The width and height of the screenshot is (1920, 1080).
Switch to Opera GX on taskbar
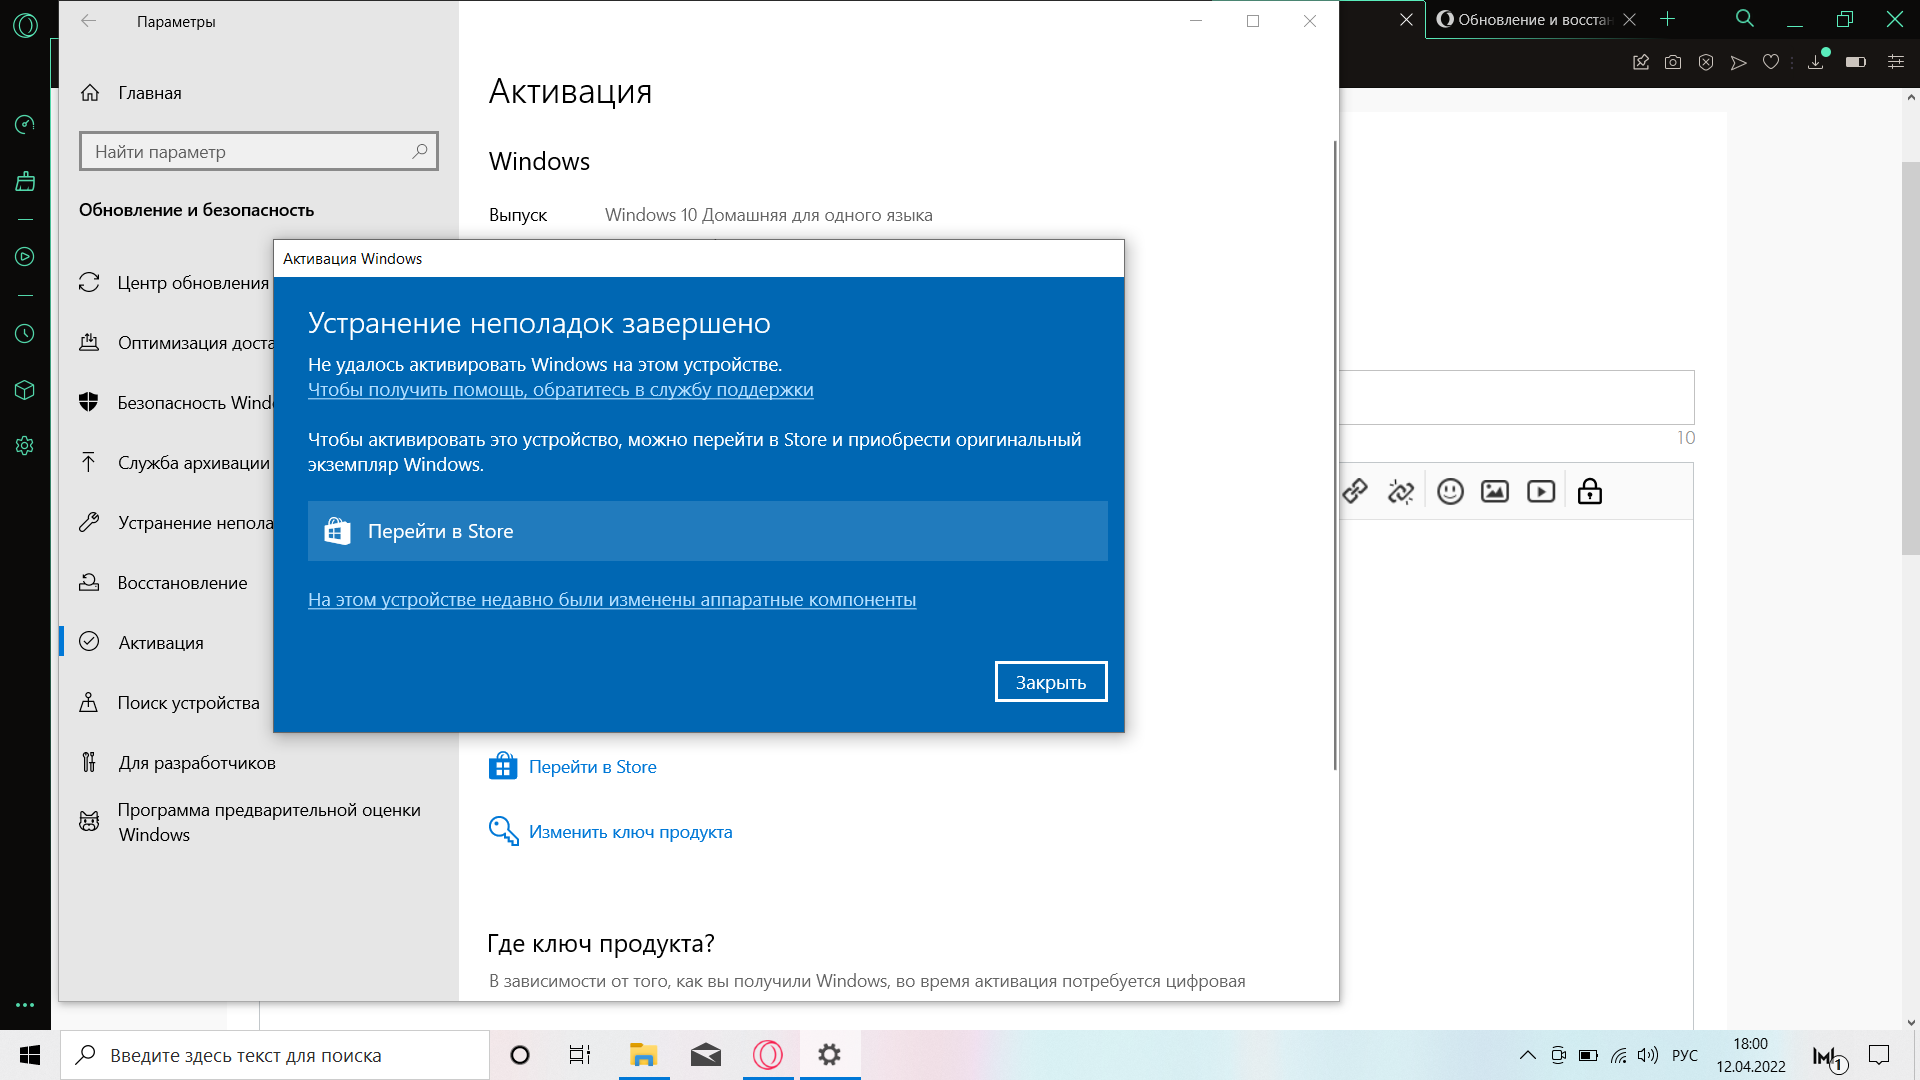[768, 1055]
